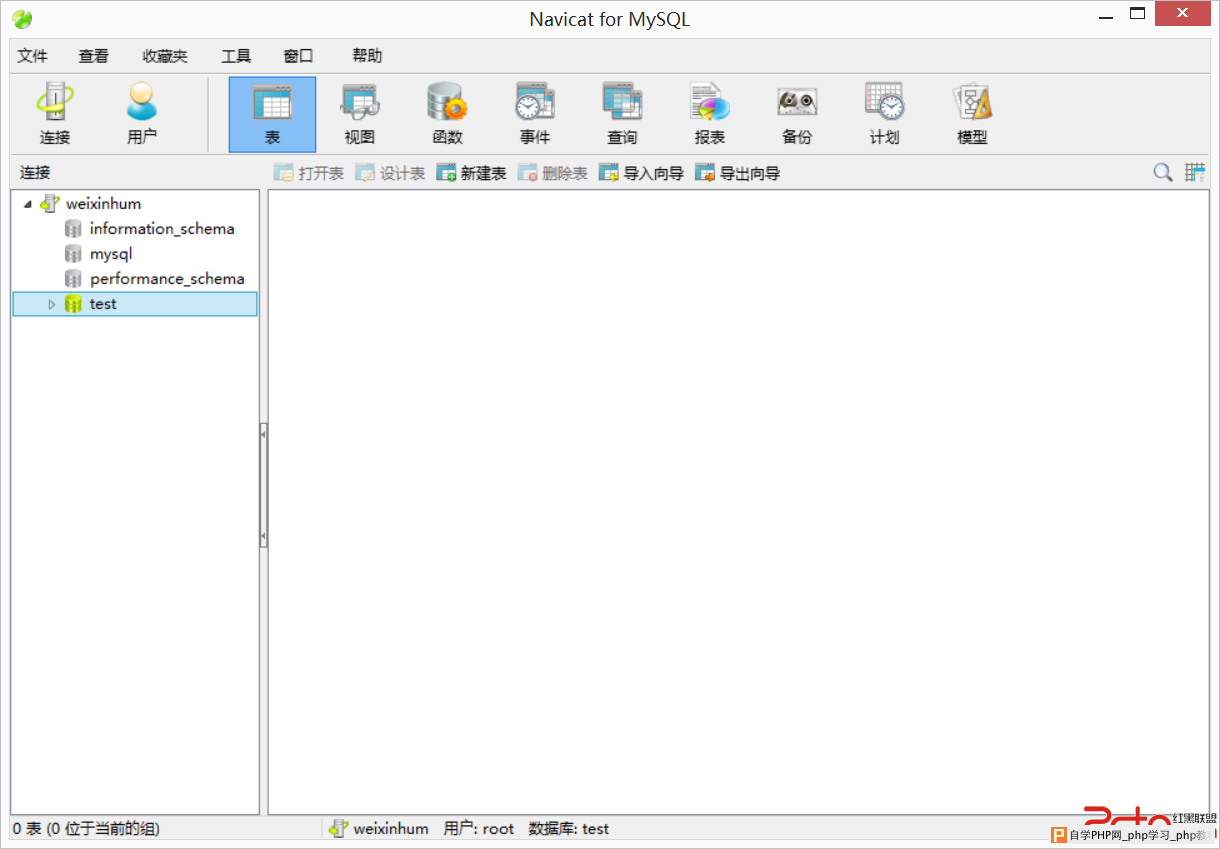Click 设计表 design table button
The height and width of the screenshot is (849, 1220).
click(x=390, y=173)
